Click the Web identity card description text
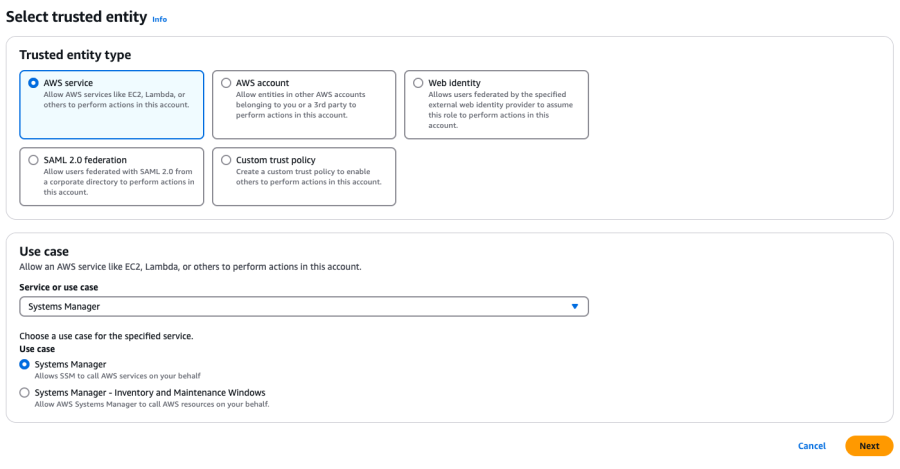This screenshot has height=469, width=900. 500,110
